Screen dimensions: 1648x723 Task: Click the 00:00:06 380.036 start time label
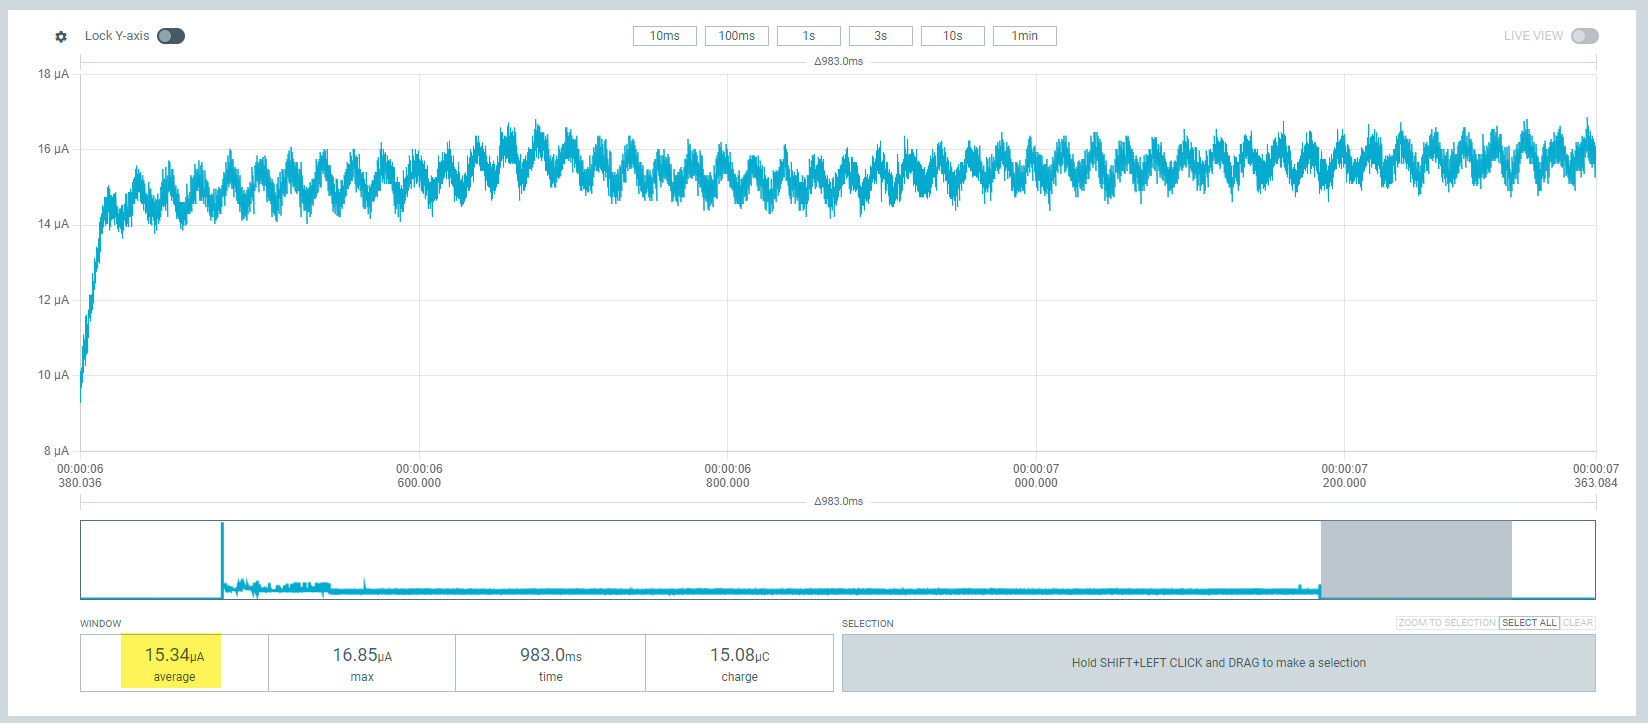[x=80, y=476]
